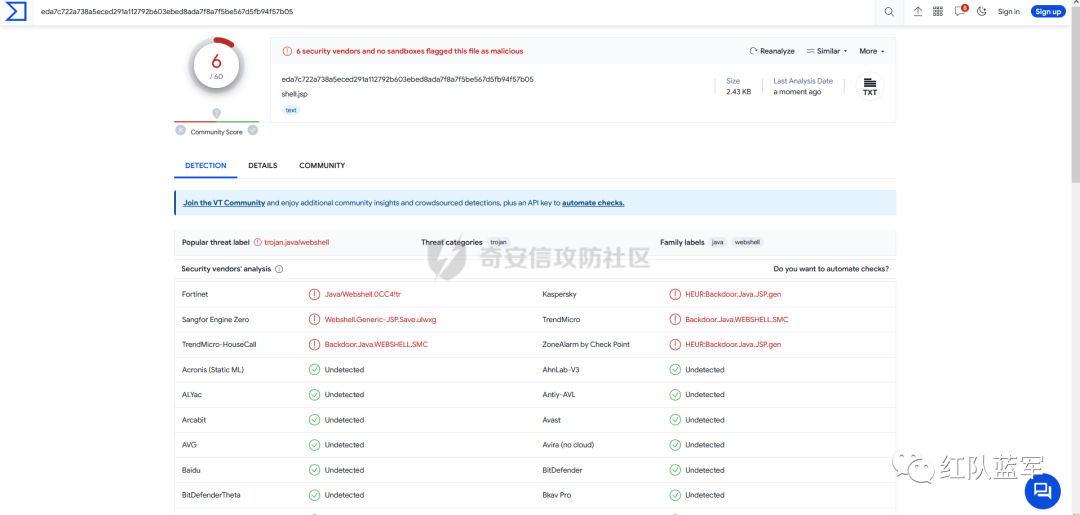Click the community score marker pin icon

[x=216, y=113]
